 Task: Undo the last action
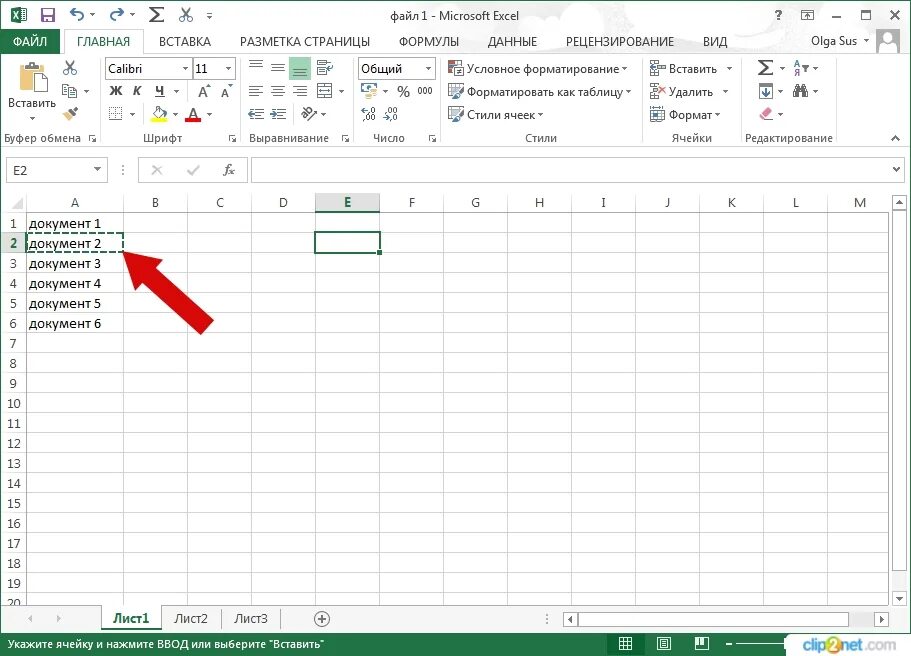click(77, 15)
